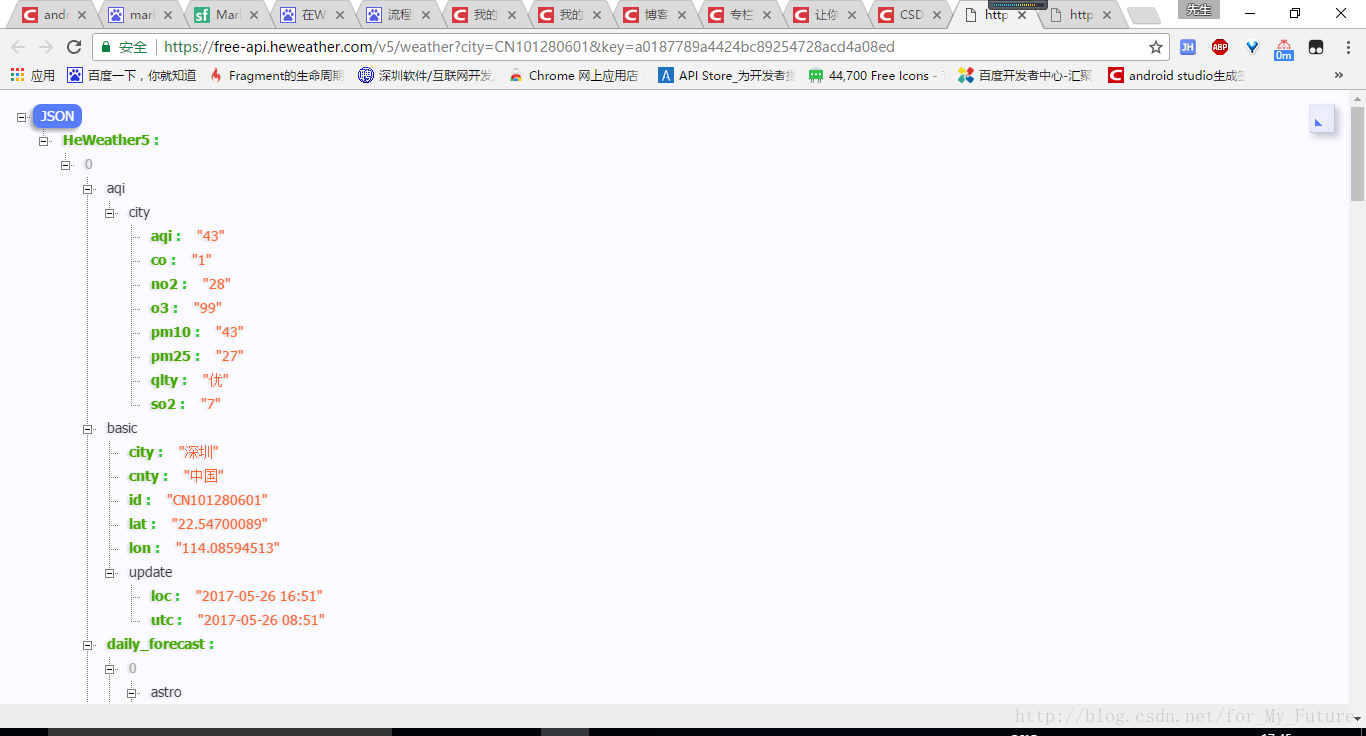
Task: Collapse the astro node
Action: click(132, 693)
